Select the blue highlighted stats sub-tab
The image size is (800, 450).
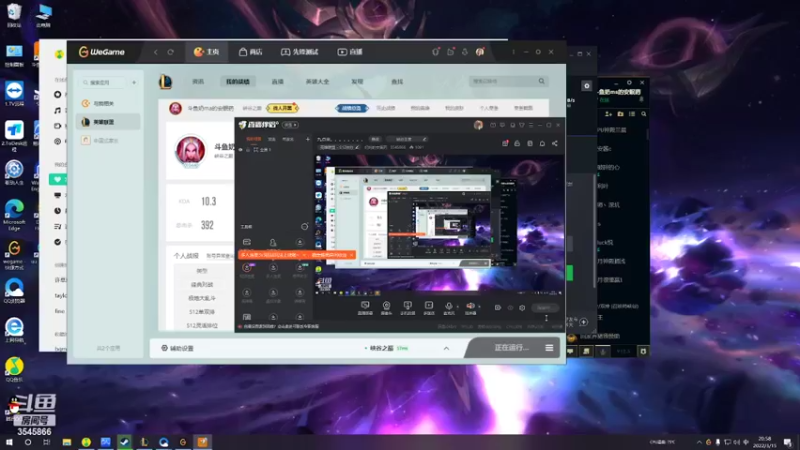point(352,108)
